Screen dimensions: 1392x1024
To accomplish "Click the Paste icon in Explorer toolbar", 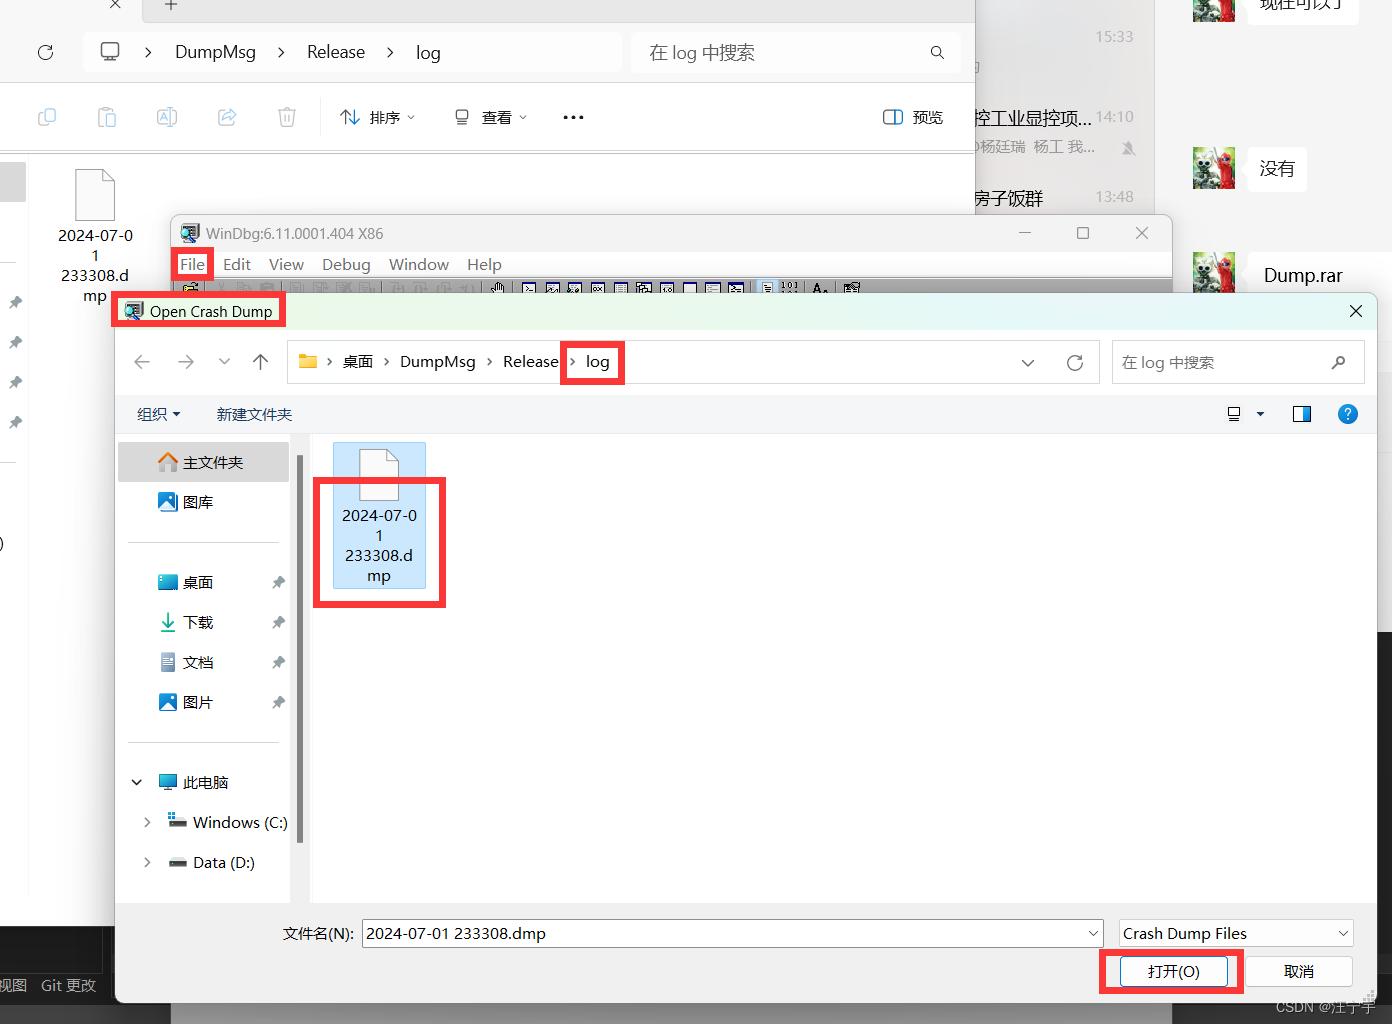I will pos(107,117).
